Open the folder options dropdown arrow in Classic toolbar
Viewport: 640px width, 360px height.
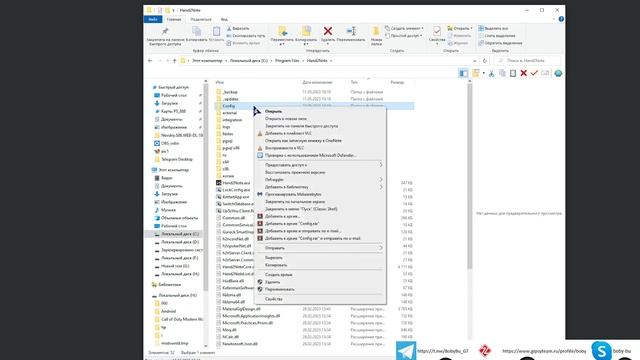484,73
